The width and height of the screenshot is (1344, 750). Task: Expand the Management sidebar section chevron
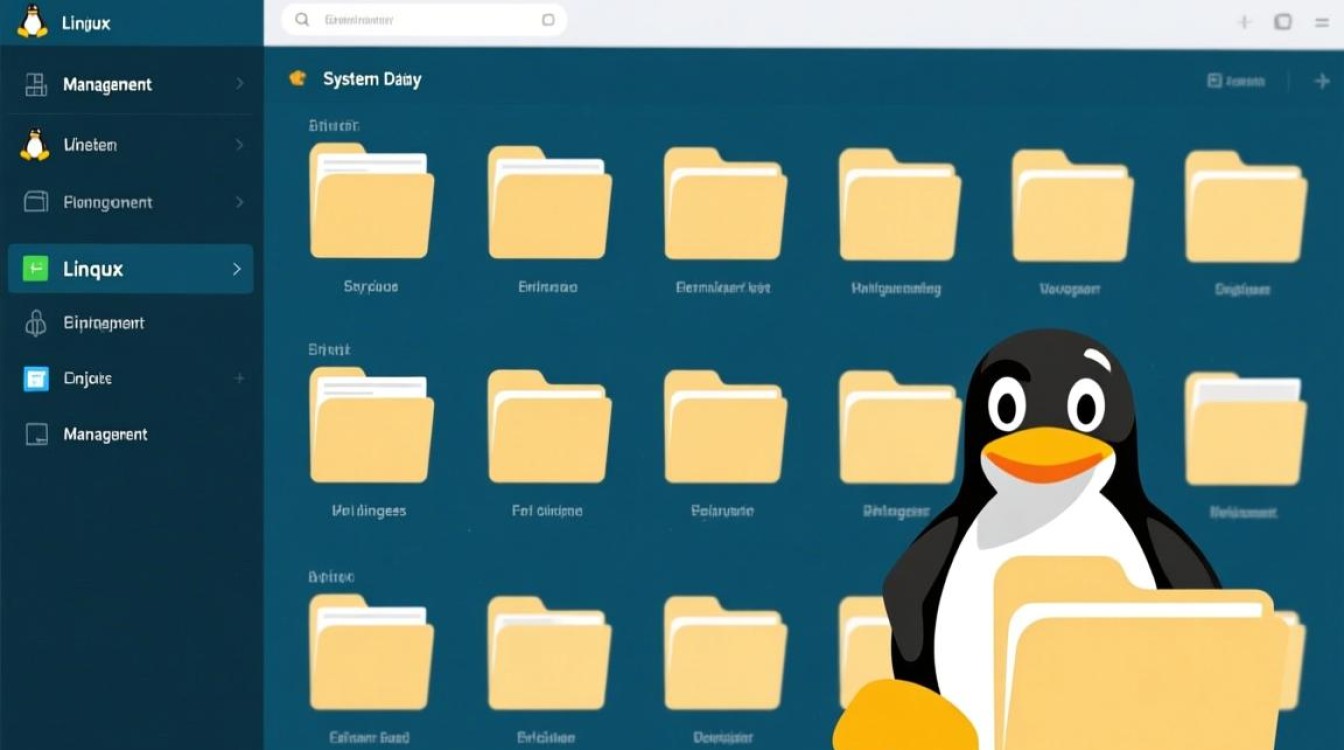(x=239, y=85)
